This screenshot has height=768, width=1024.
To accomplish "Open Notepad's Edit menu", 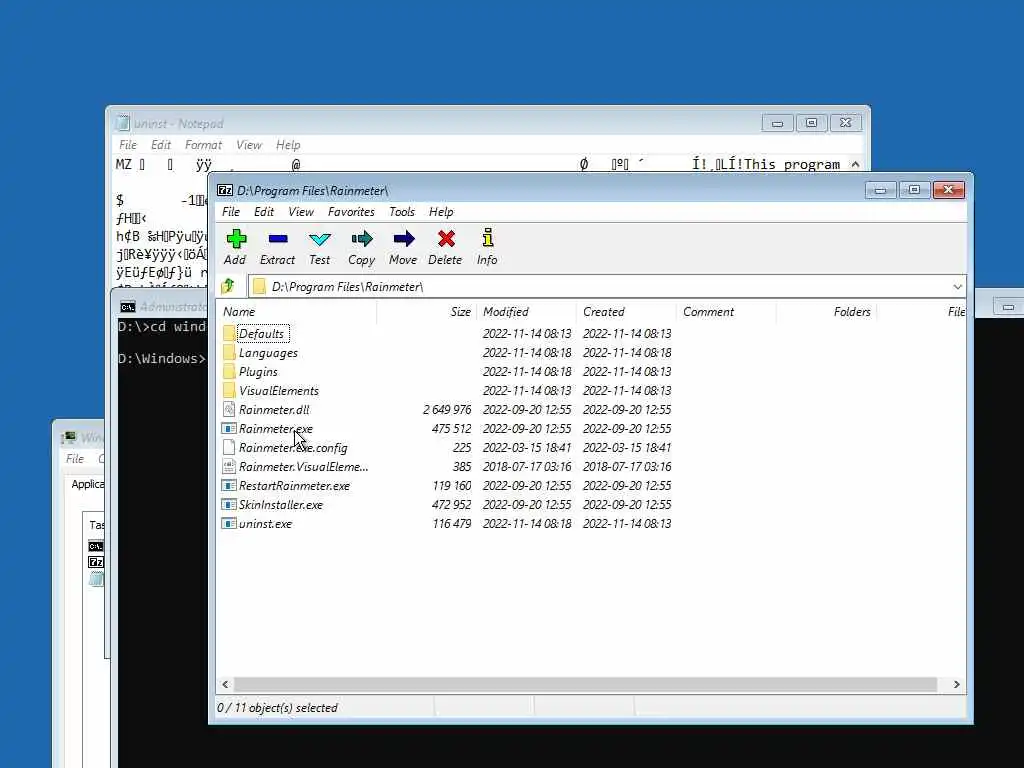I will pos(161,145).
